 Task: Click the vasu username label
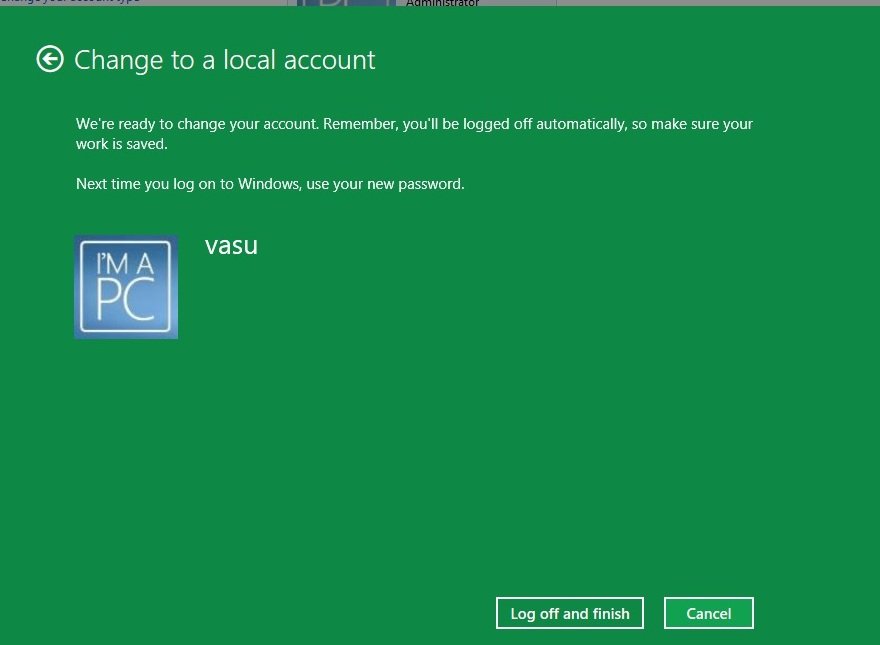(x=231, y=245)
